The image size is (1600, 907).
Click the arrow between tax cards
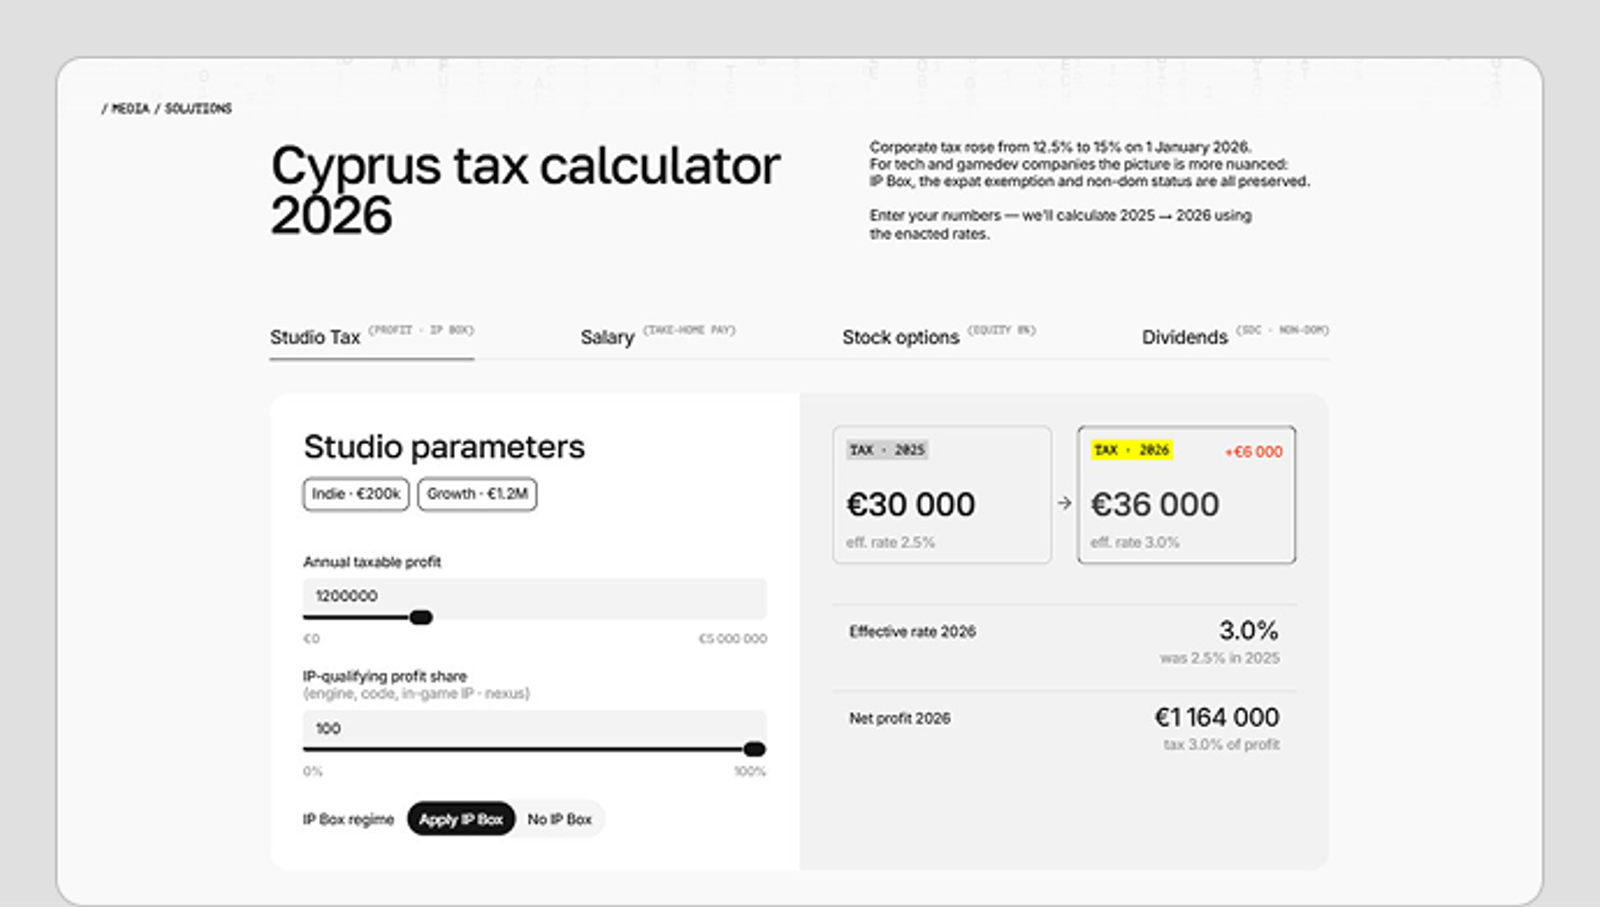pyautogui.click(x=1065, y=503)
